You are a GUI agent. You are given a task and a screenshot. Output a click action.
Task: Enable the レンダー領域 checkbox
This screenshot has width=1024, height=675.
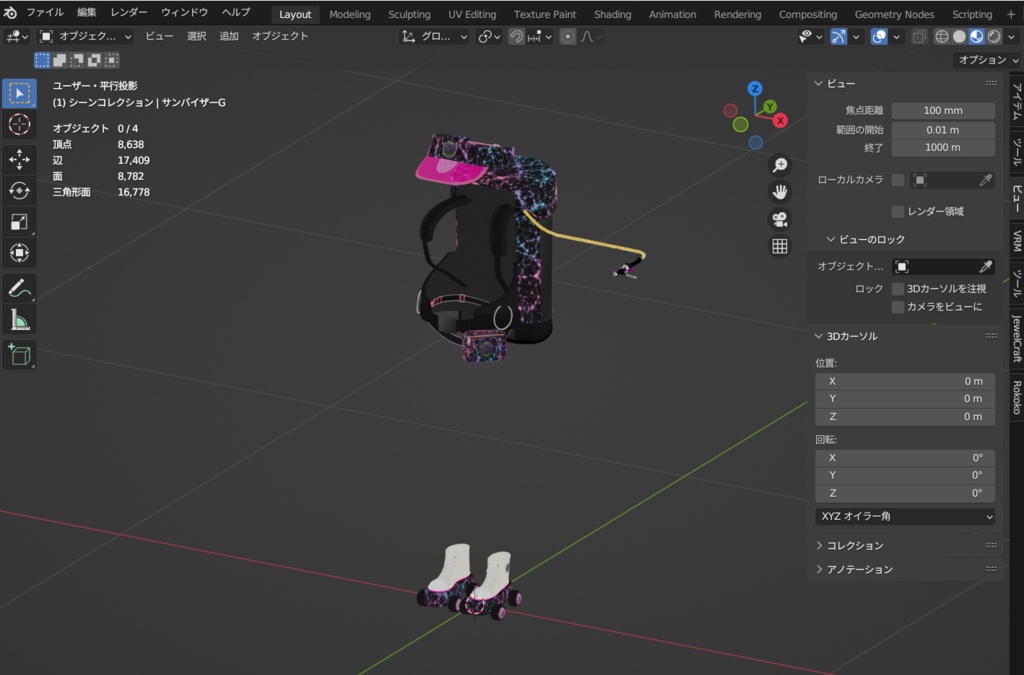click(898, 212)
